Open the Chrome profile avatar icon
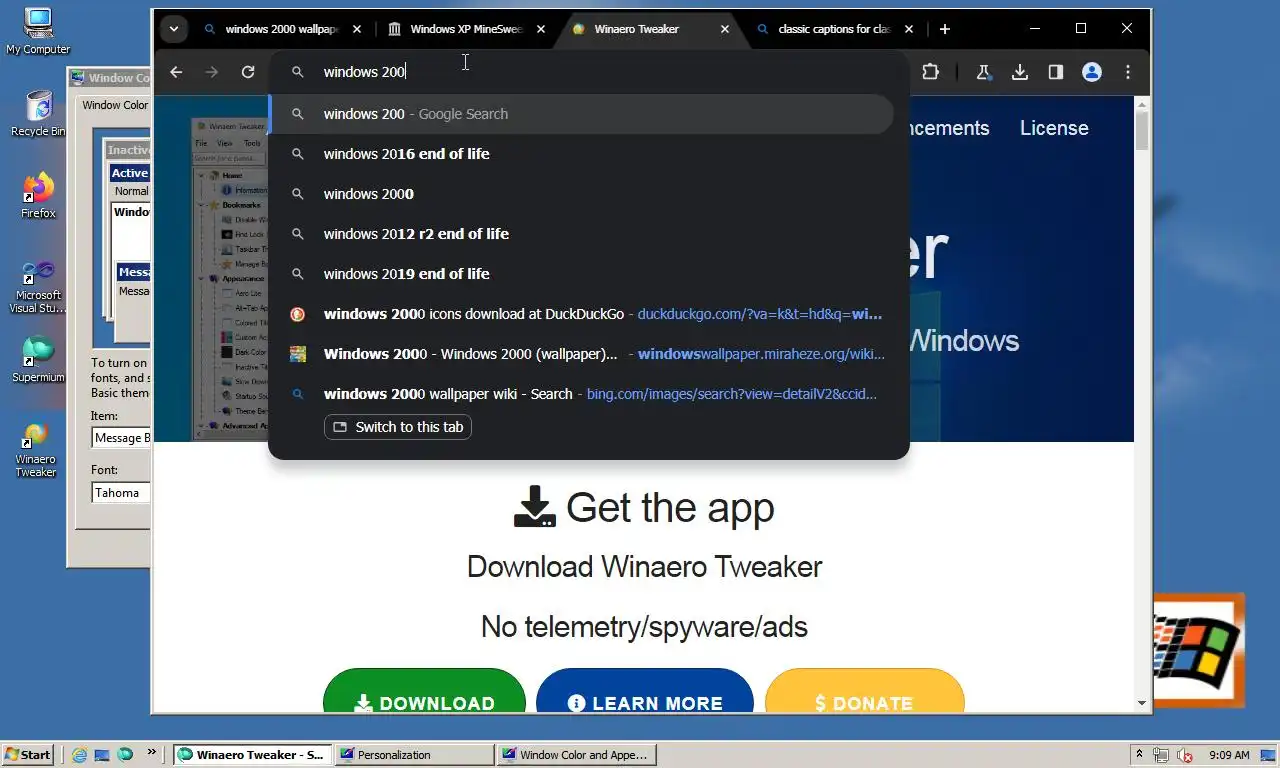1280x768 pixels. pos(1091,72)
